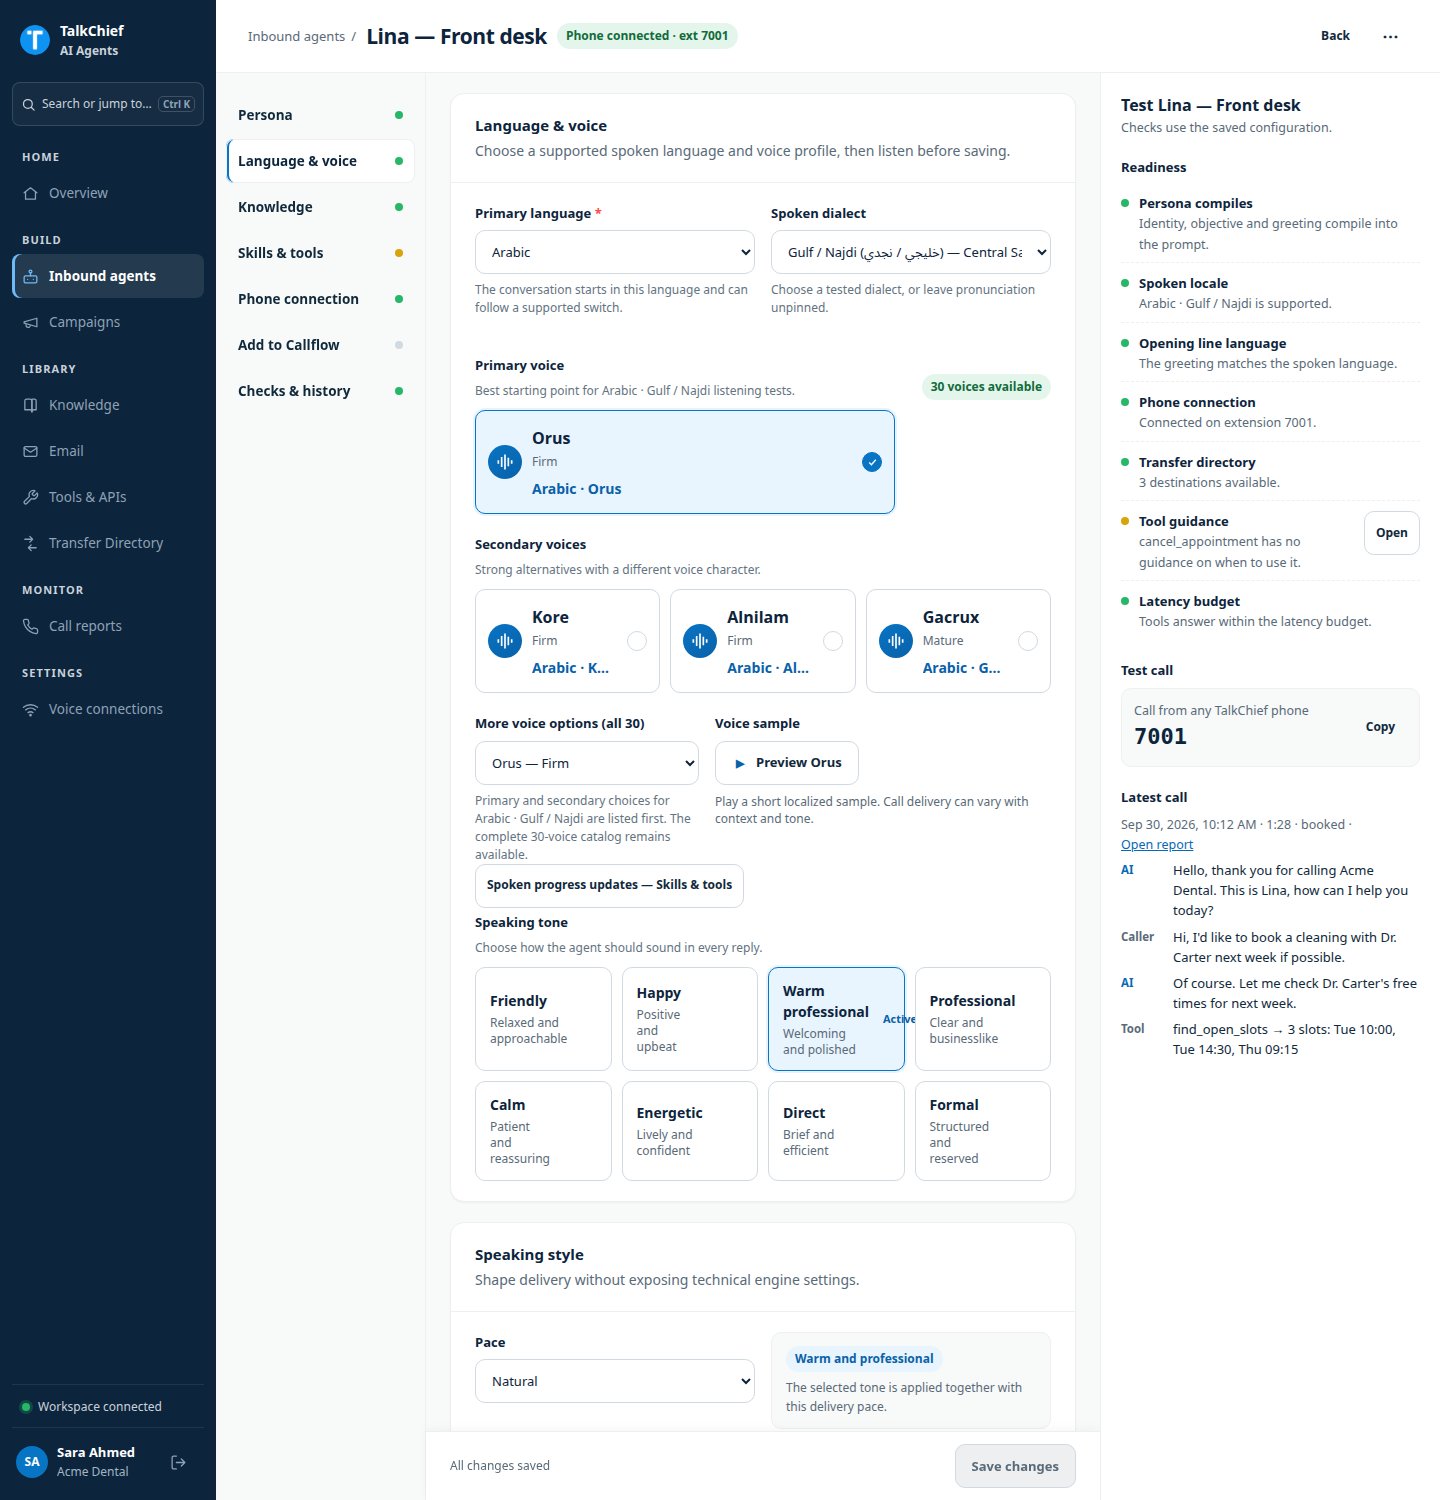Click the Campaigns megaphone icon
The image size is (1440, 1500).
pos(31,323)
